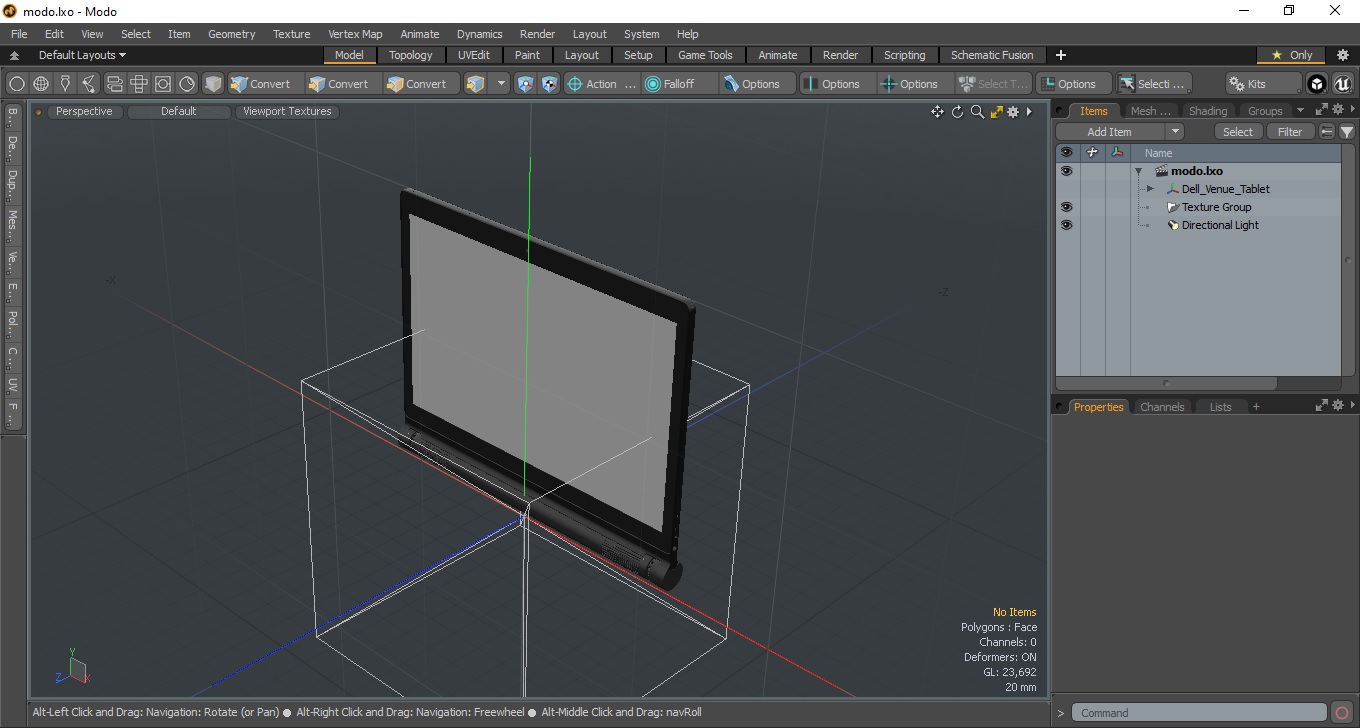Click the Add Item button
This screenshot has height=728, width=1360.
point(1110,132)
